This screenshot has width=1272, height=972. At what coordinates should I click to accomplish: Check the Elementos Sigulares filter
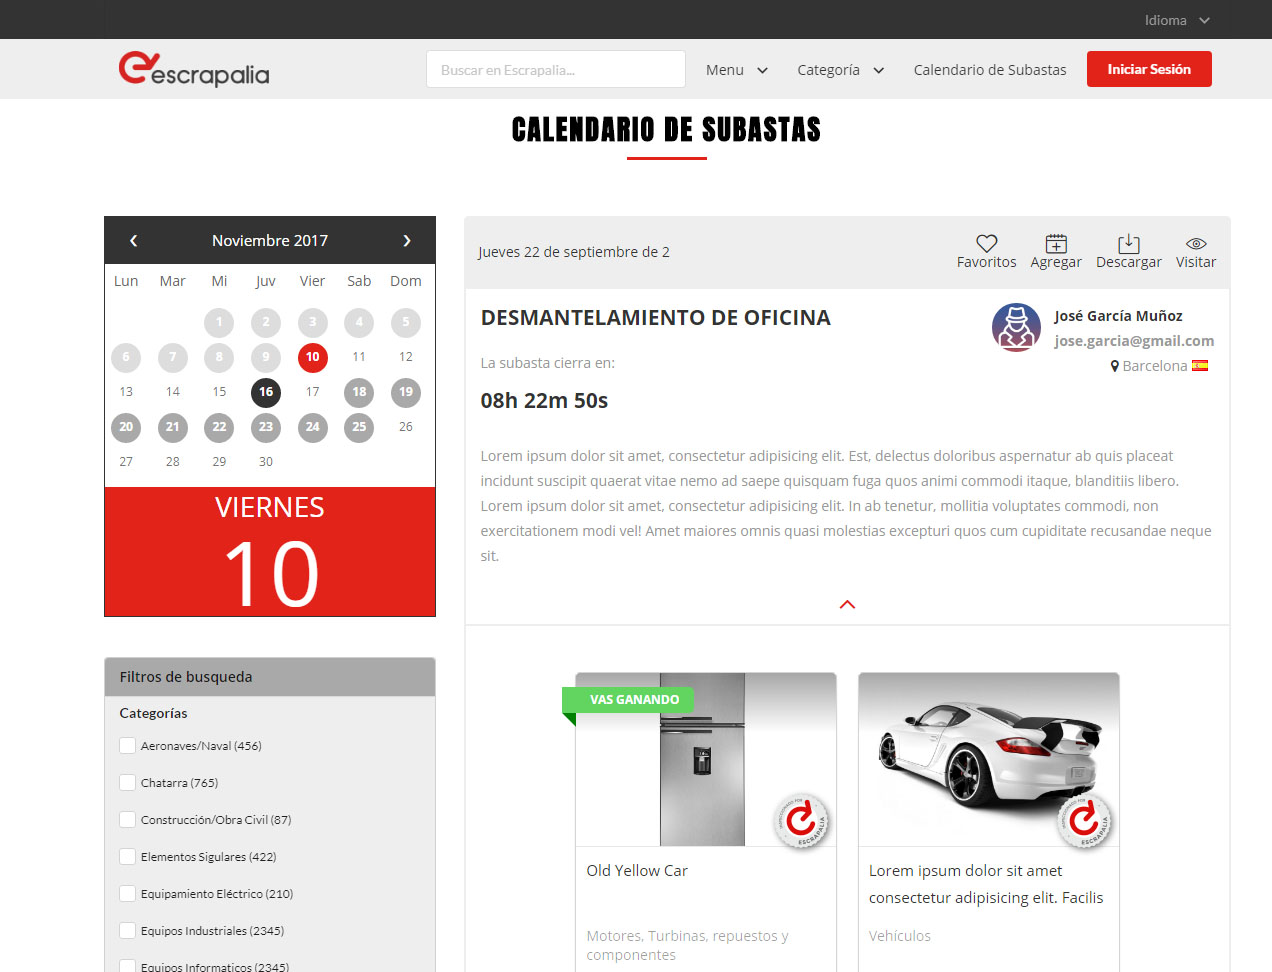pyautogui.click(x=127, y=857)
